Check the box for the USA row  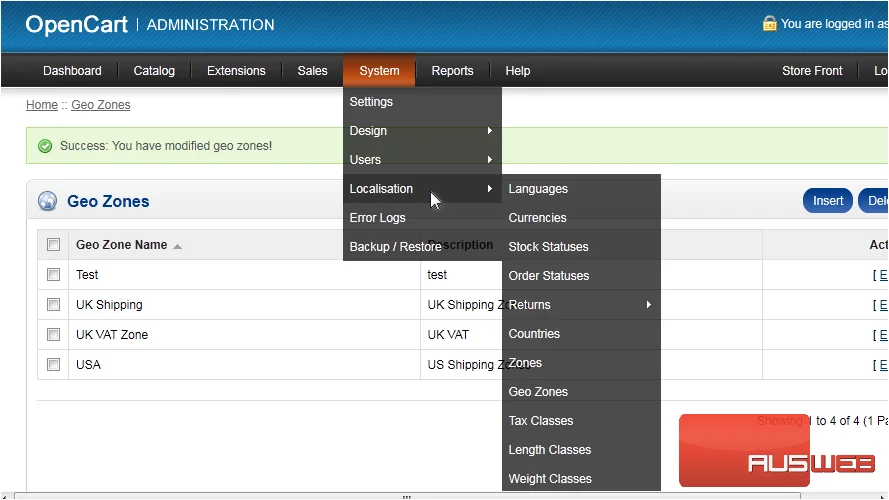[53, 365]
